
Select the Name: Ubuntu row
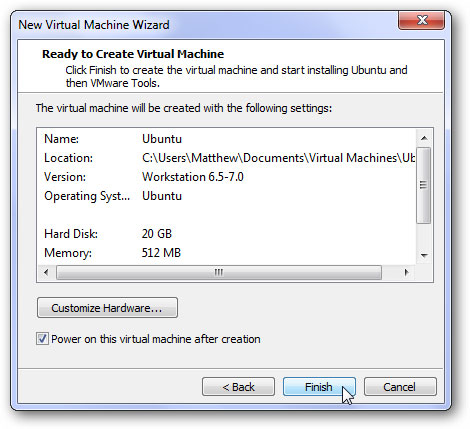227,139
